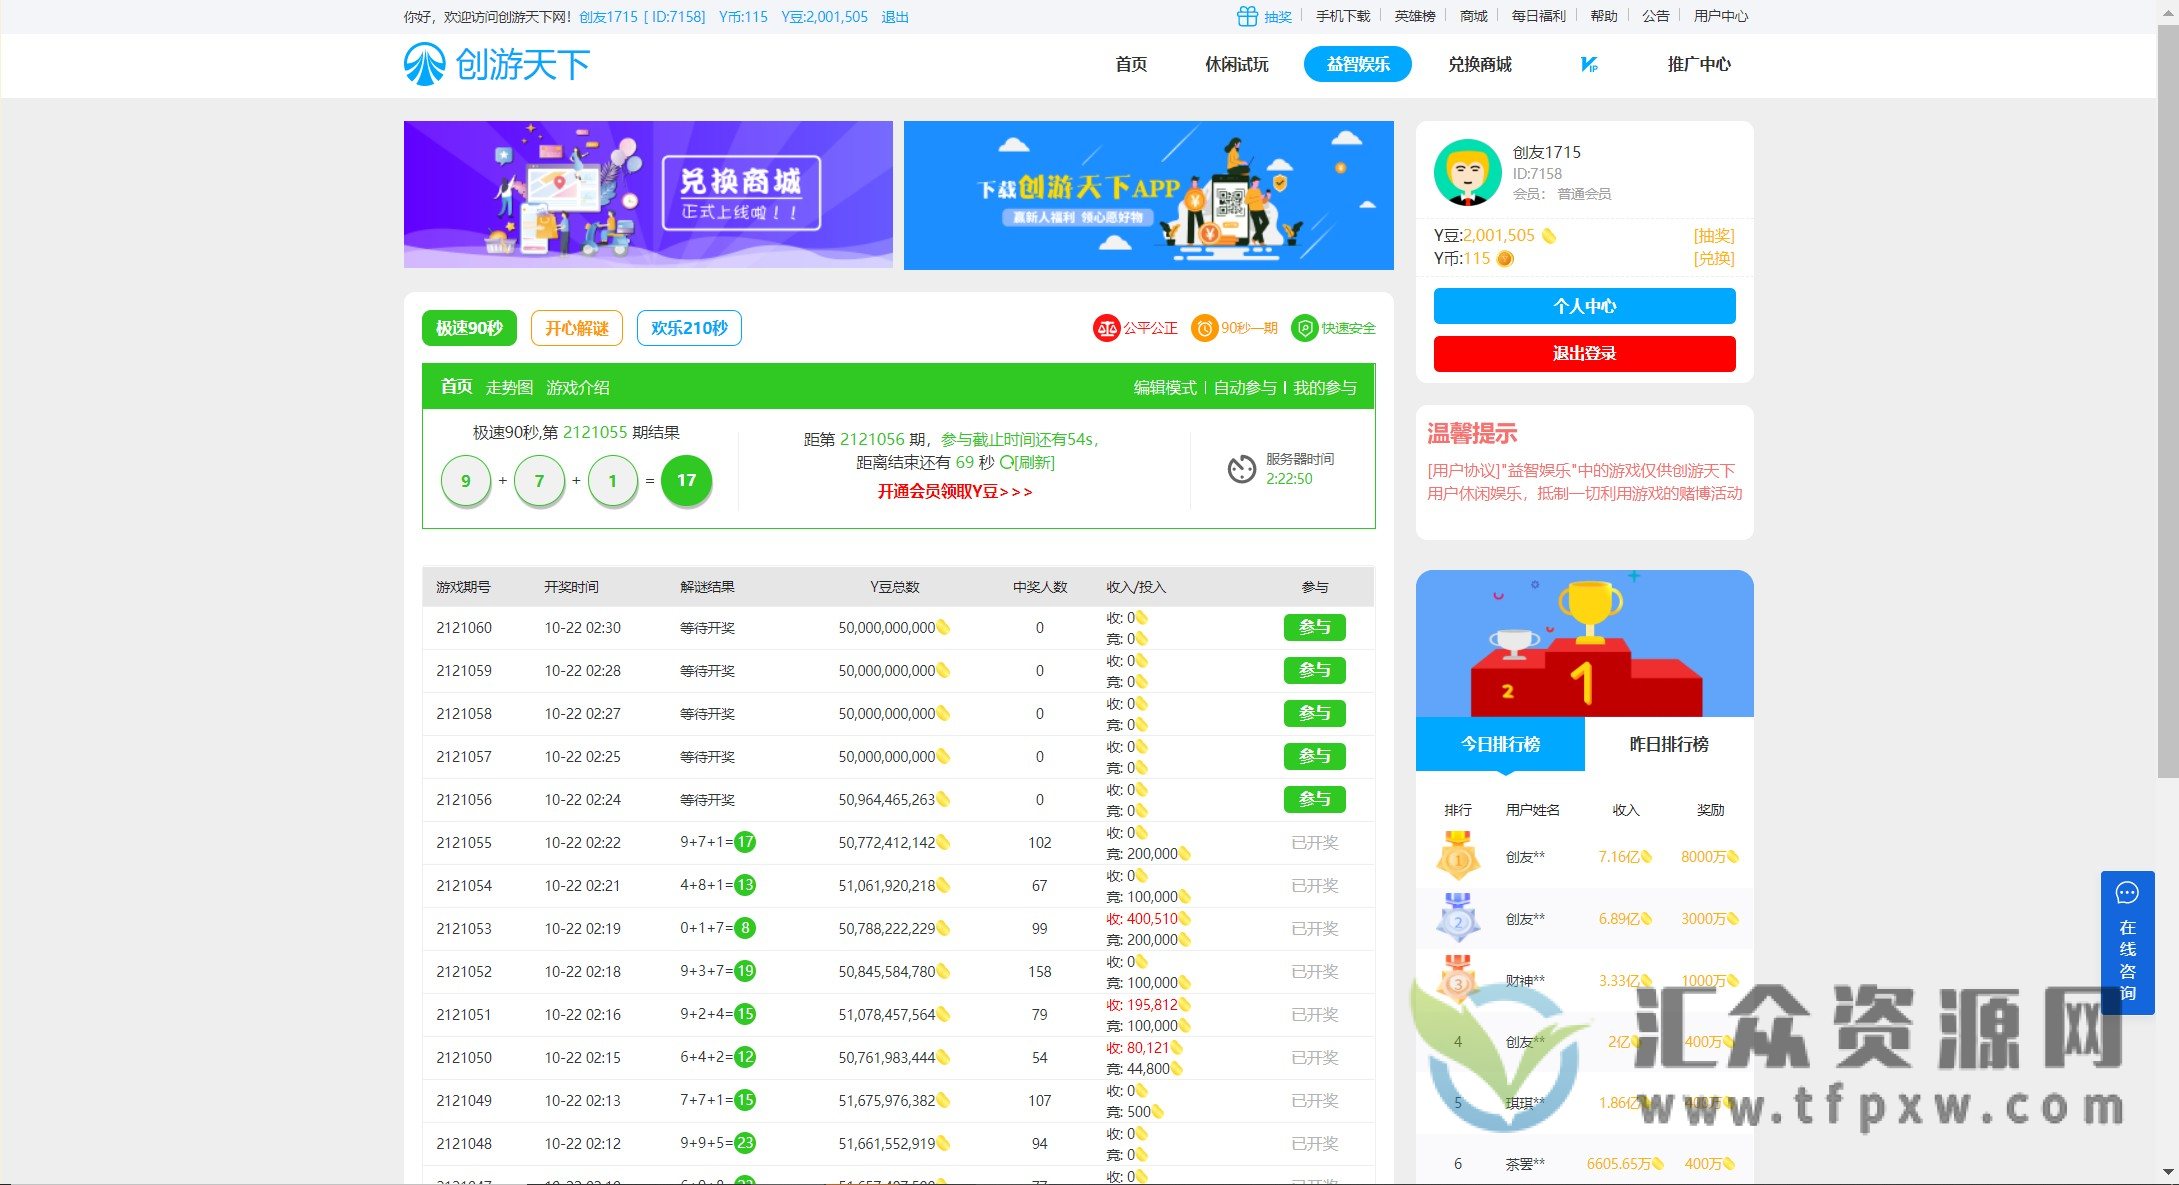Switch to the 昨日排行榜 ranking tab
Screen dimensions: 2179x1185
pos(1668,745)
